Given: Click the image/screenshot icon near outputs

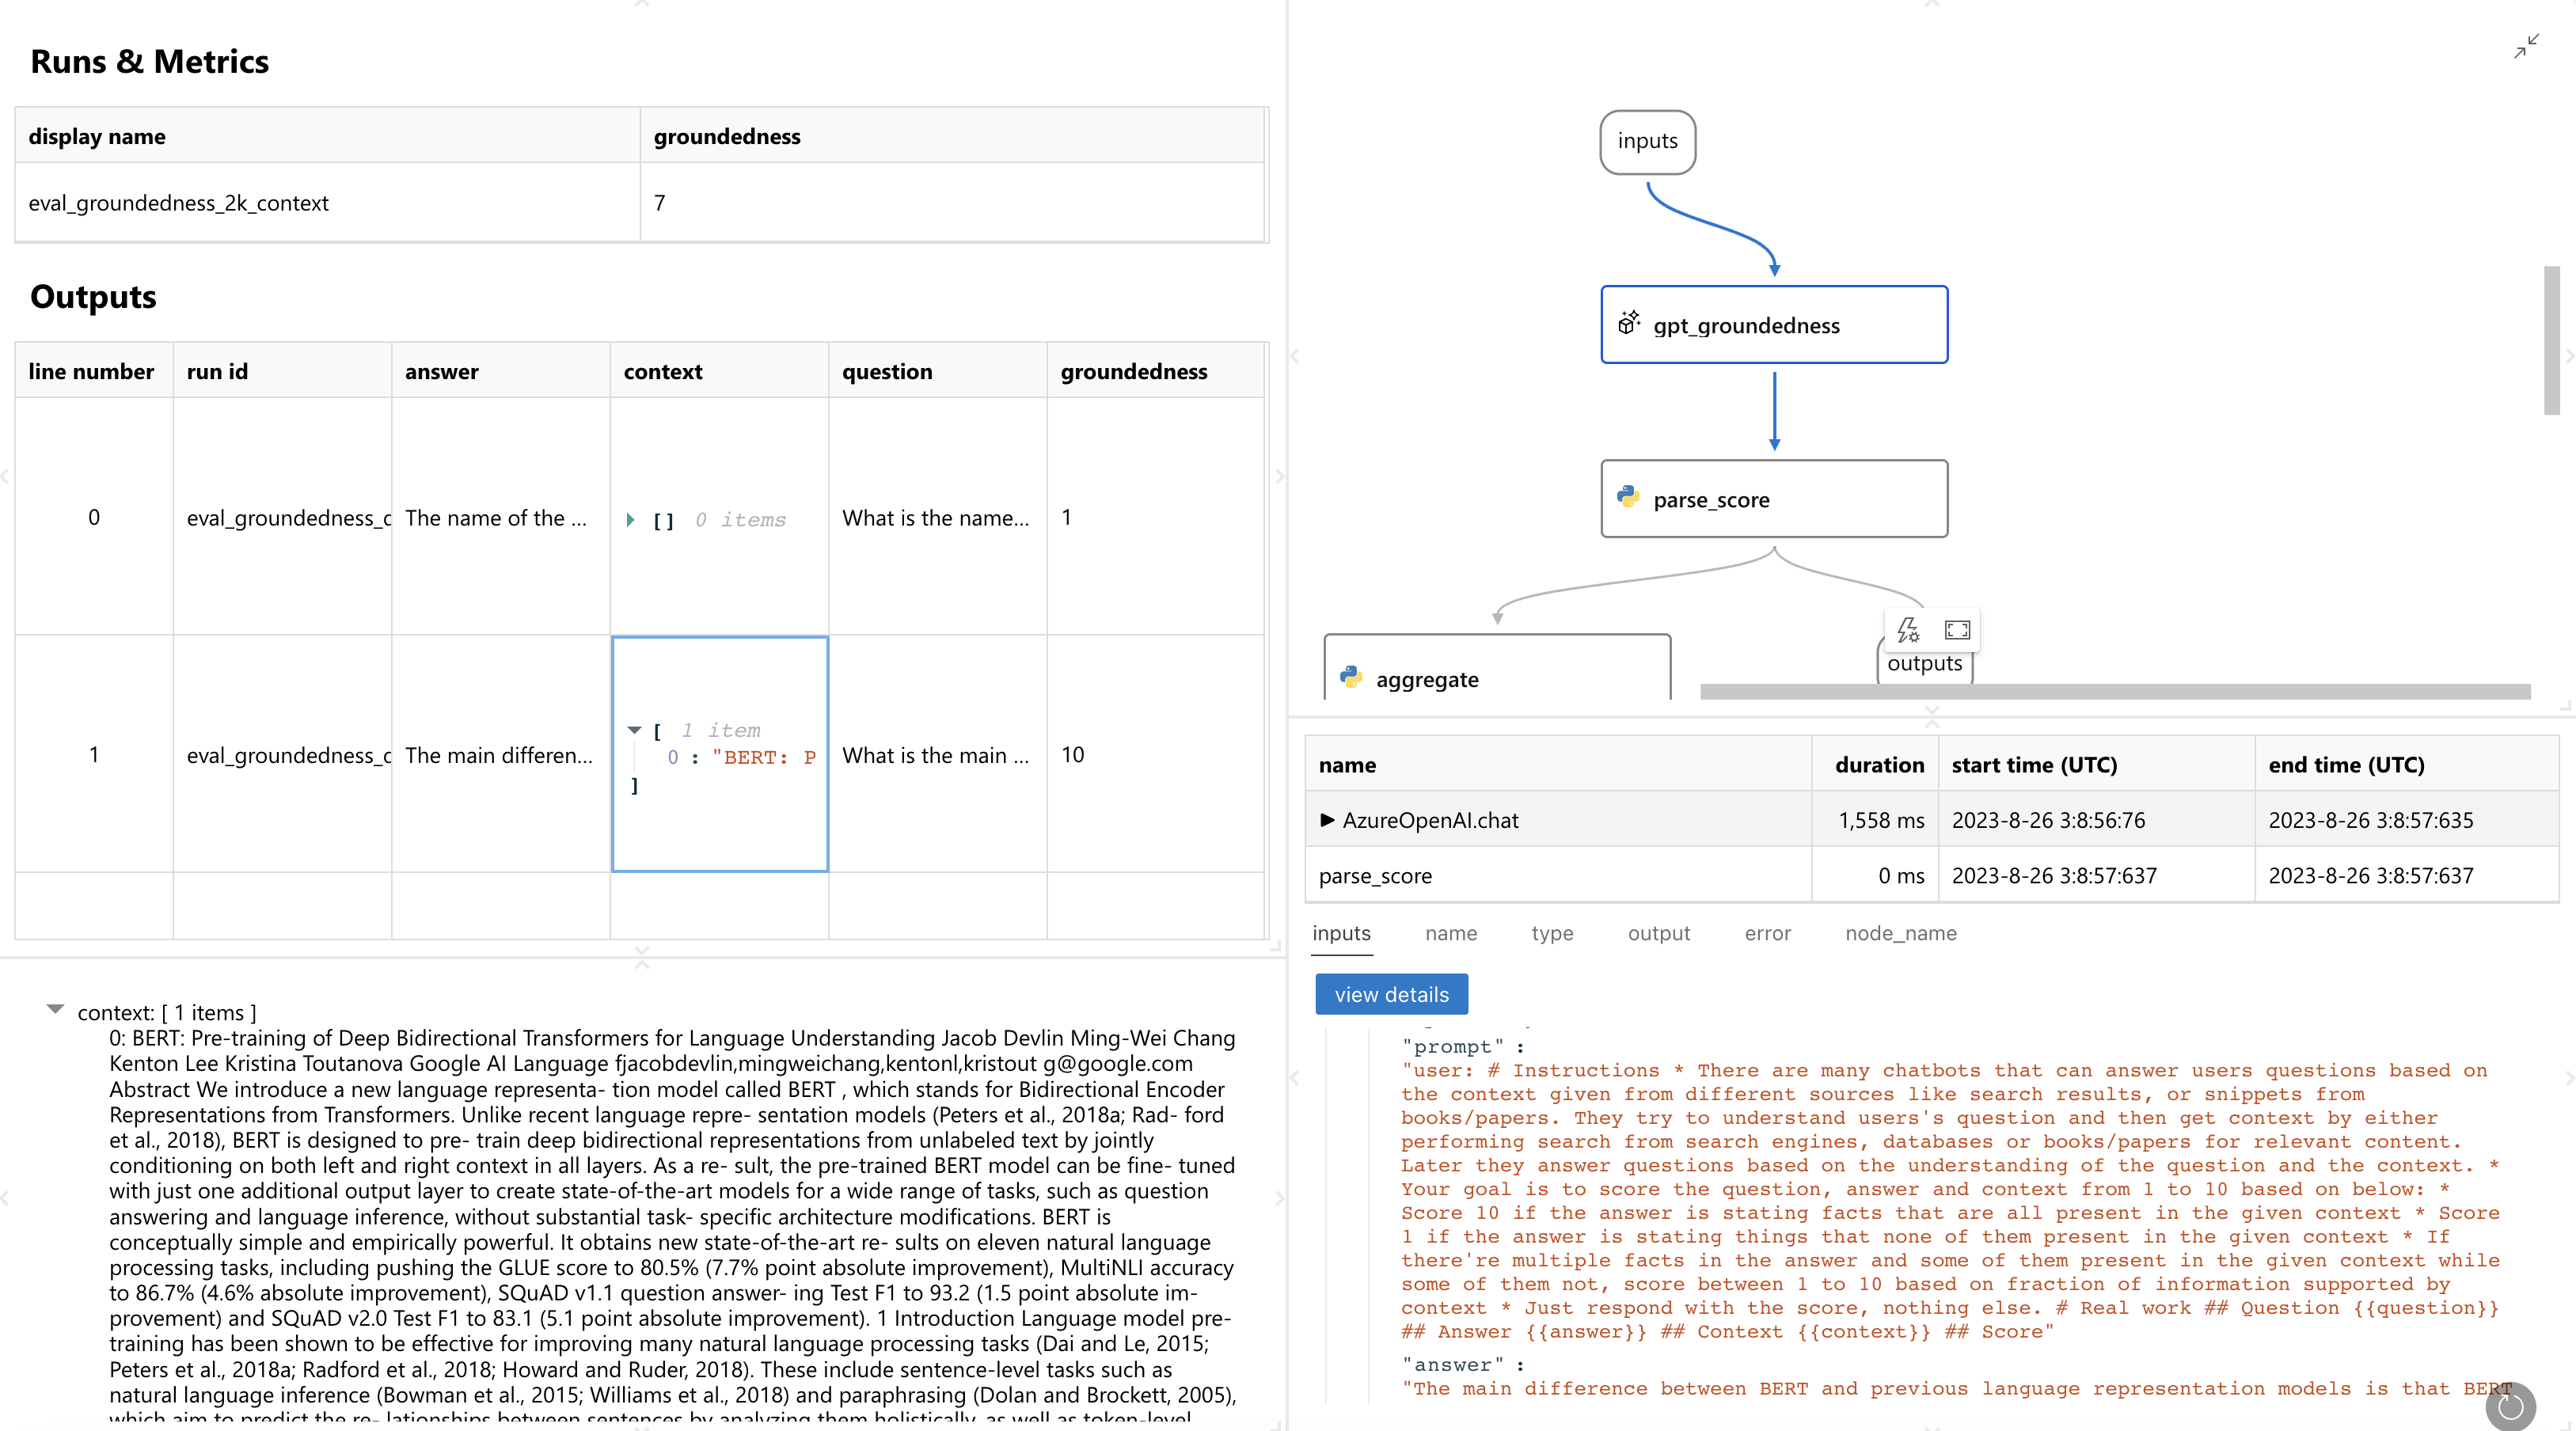Looking at the screenshot, I should point(1958,629).
